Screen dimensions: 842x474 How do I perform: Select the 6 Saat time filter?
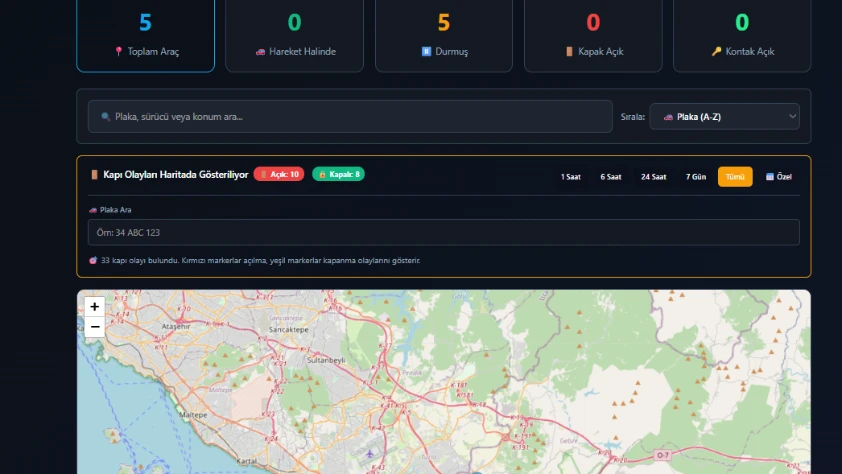click(x=610, y=177)
